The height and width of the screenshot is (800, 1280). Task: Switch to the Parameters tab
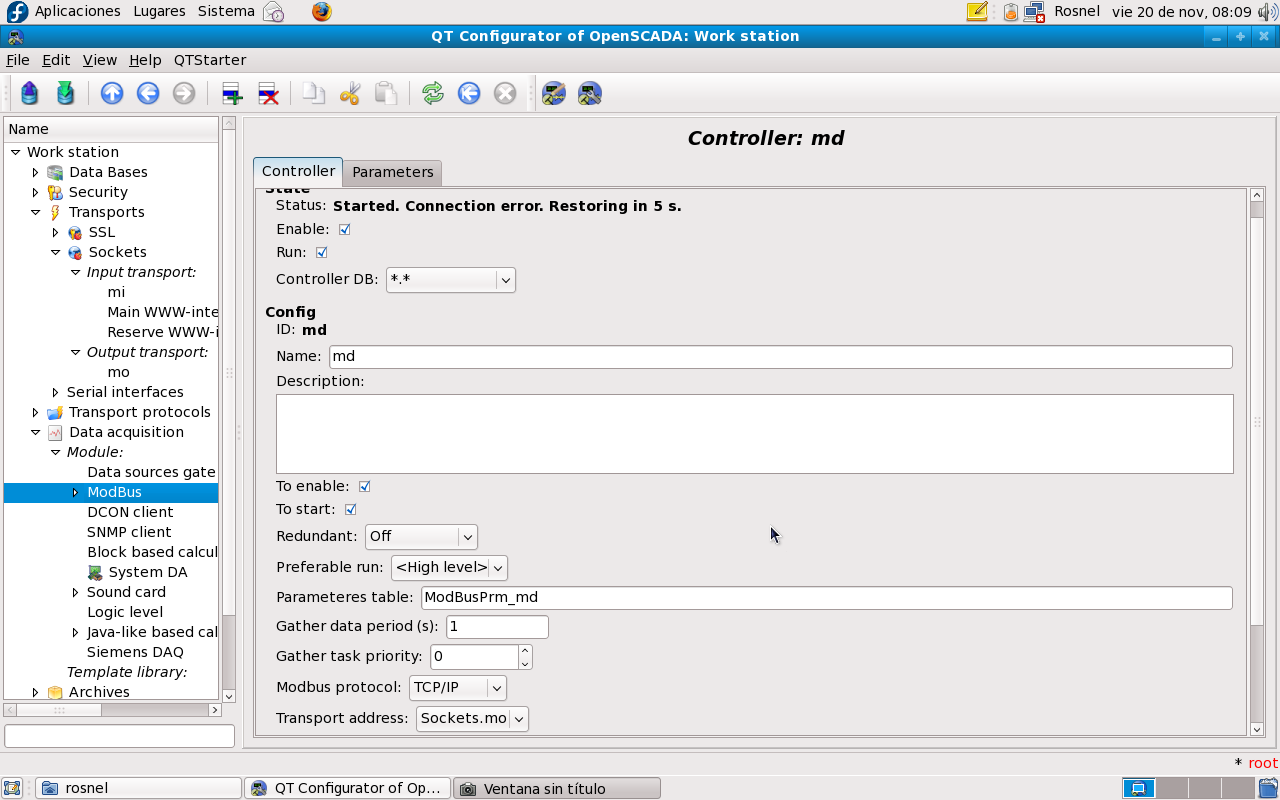click(392, 172)
